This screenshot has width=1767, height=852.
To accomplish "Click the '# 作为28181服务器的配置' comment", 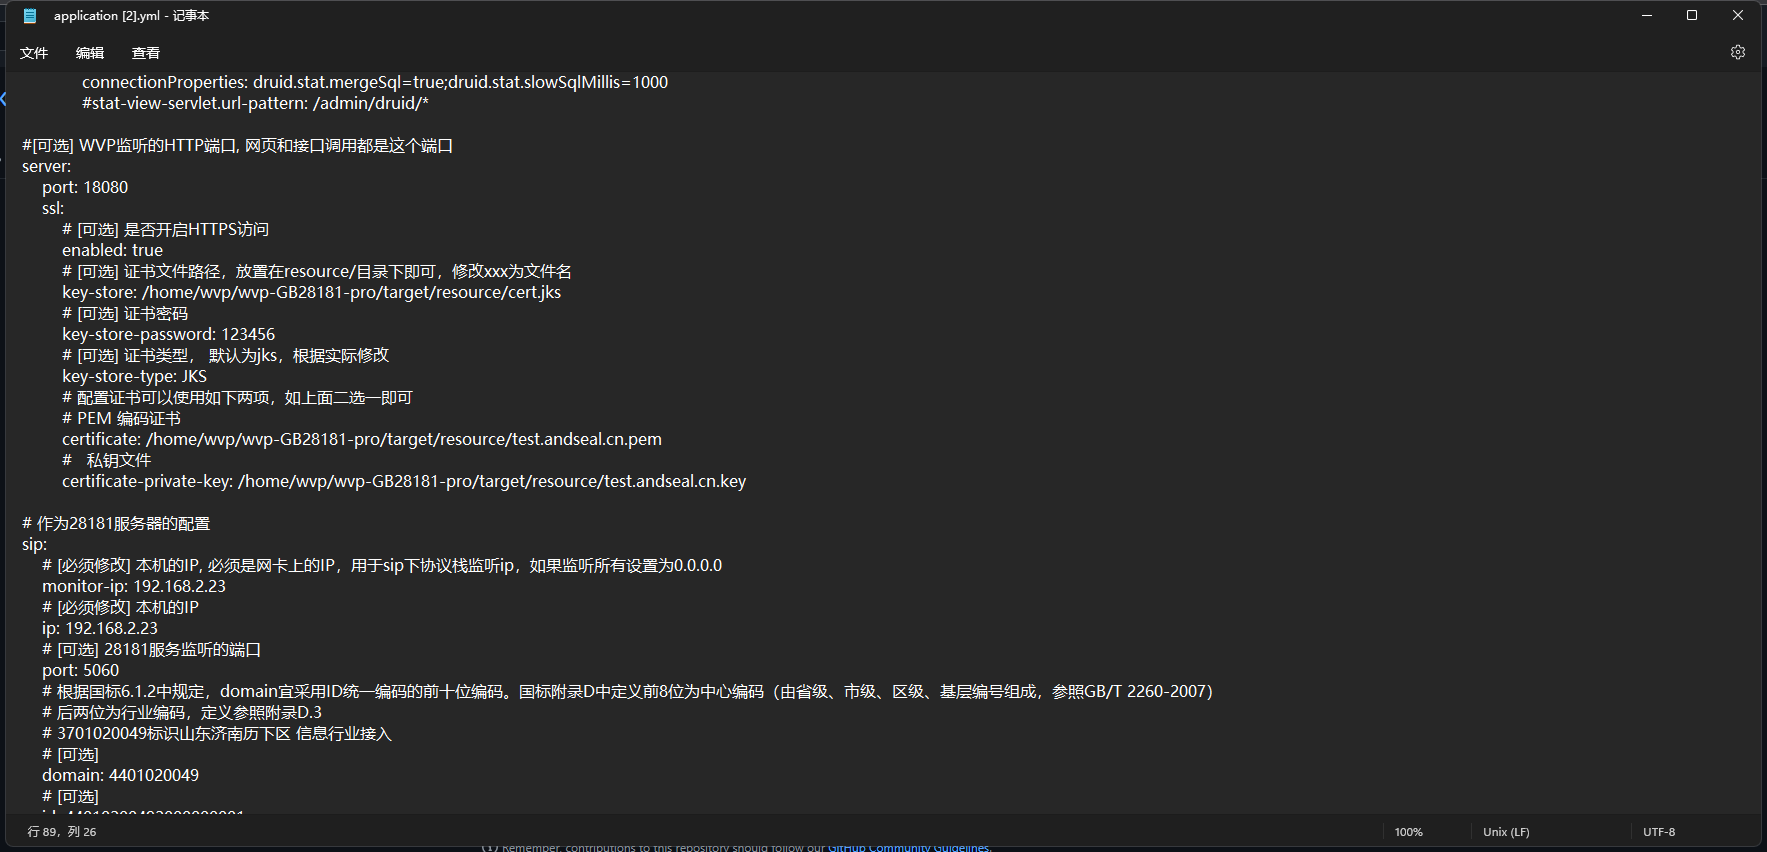I will pos(116,523).
